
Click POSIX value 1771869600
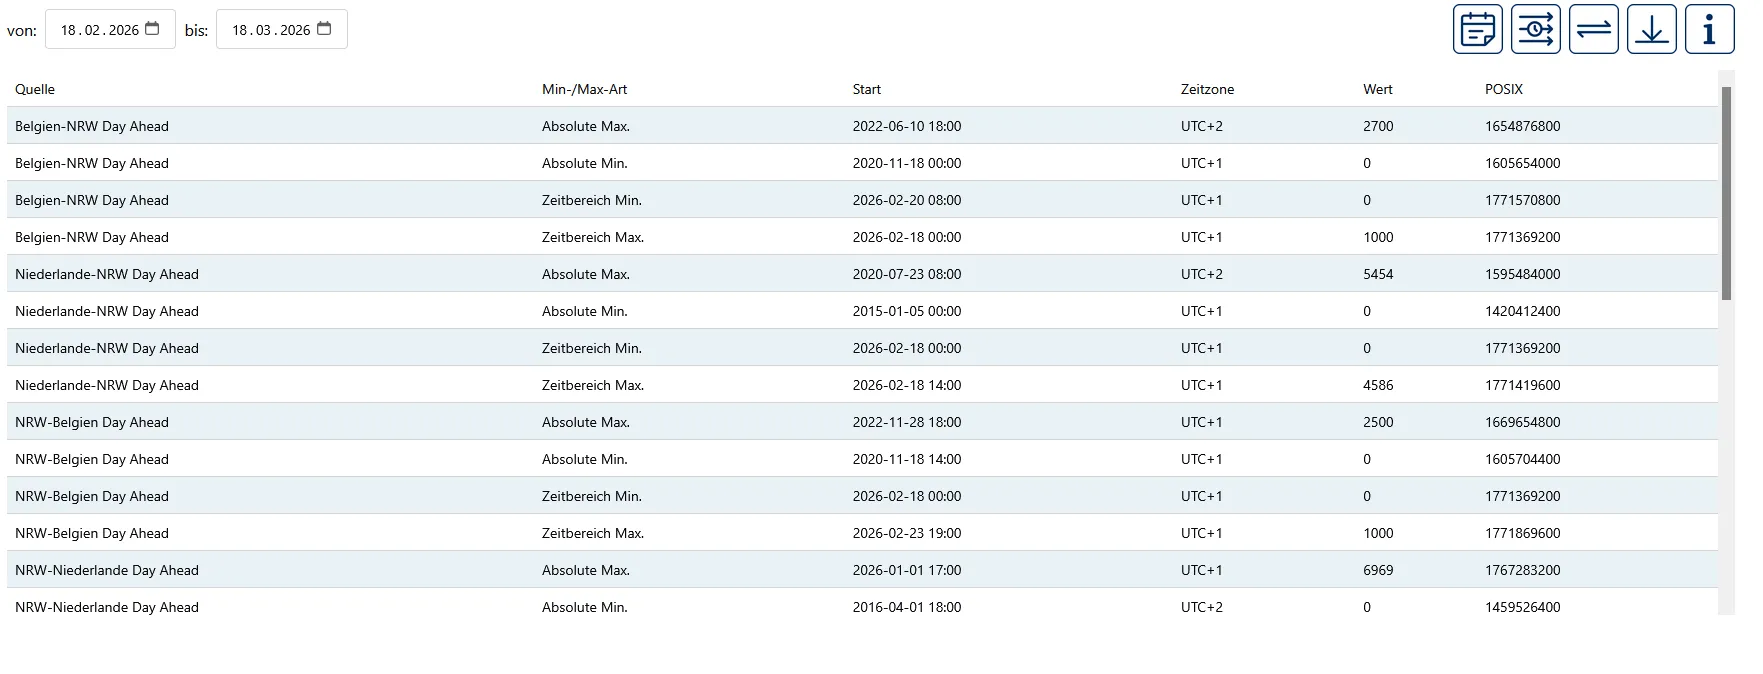1522,533
